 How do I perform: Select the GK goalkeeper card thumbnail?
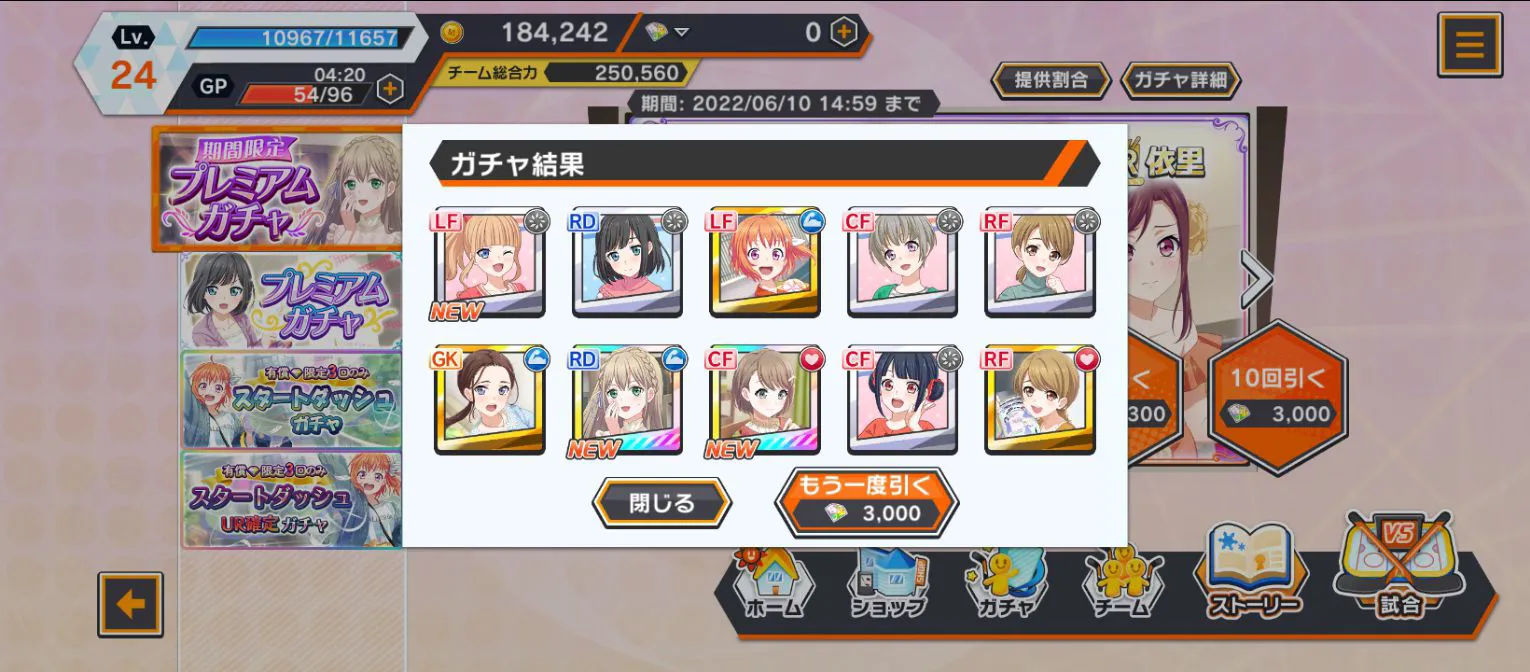point(490,400)
